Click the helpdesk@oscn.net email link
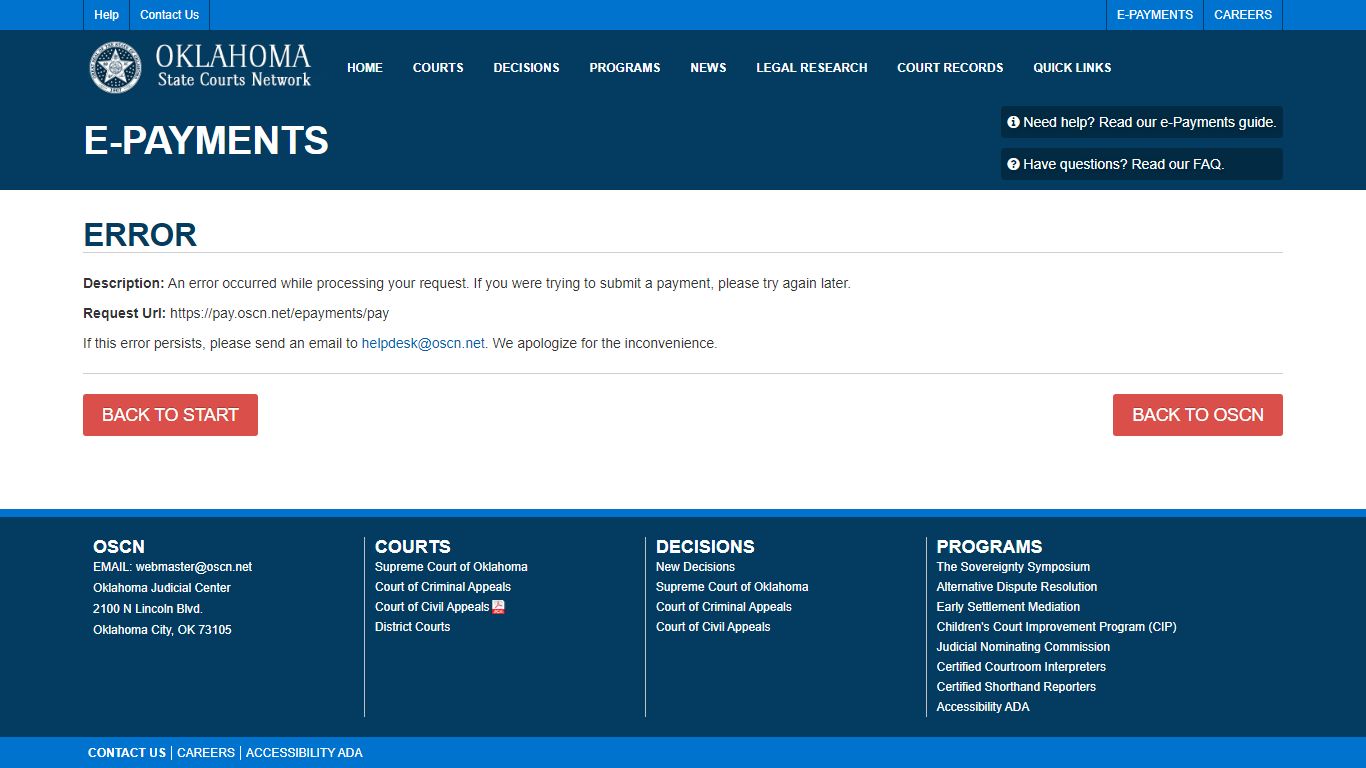 pos(423,343)
